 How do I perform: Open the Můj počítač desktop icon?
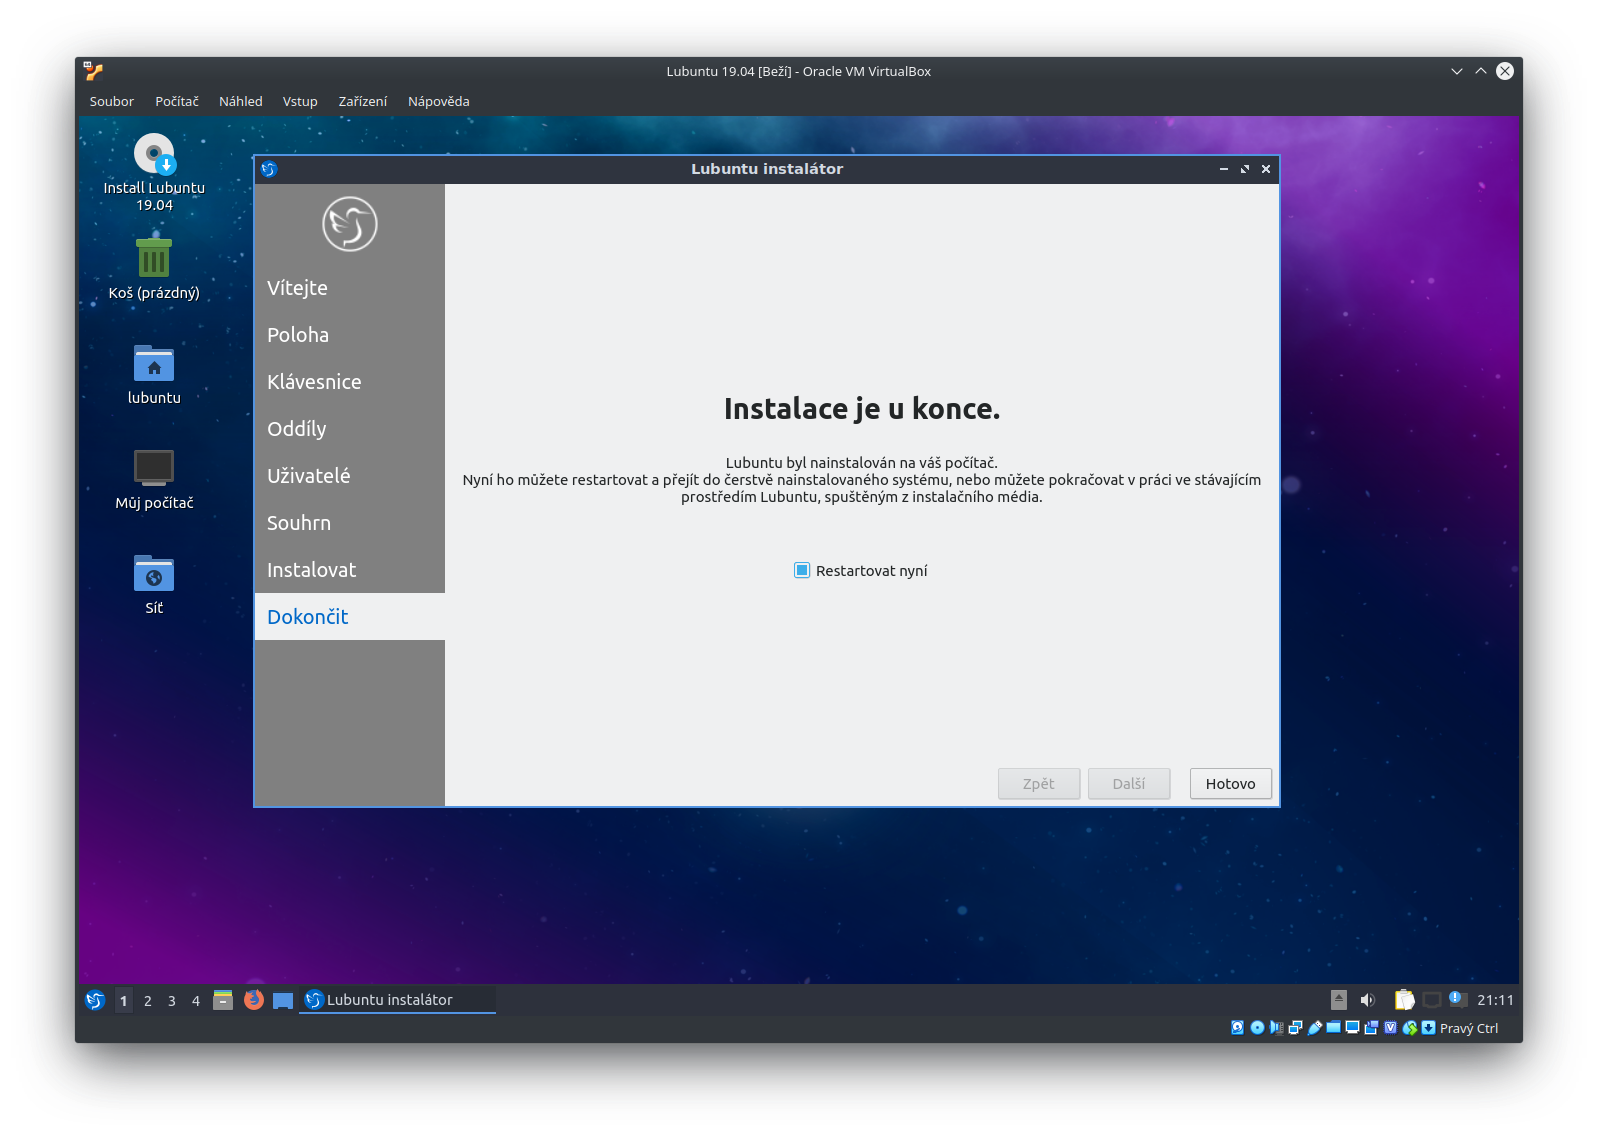154,480
